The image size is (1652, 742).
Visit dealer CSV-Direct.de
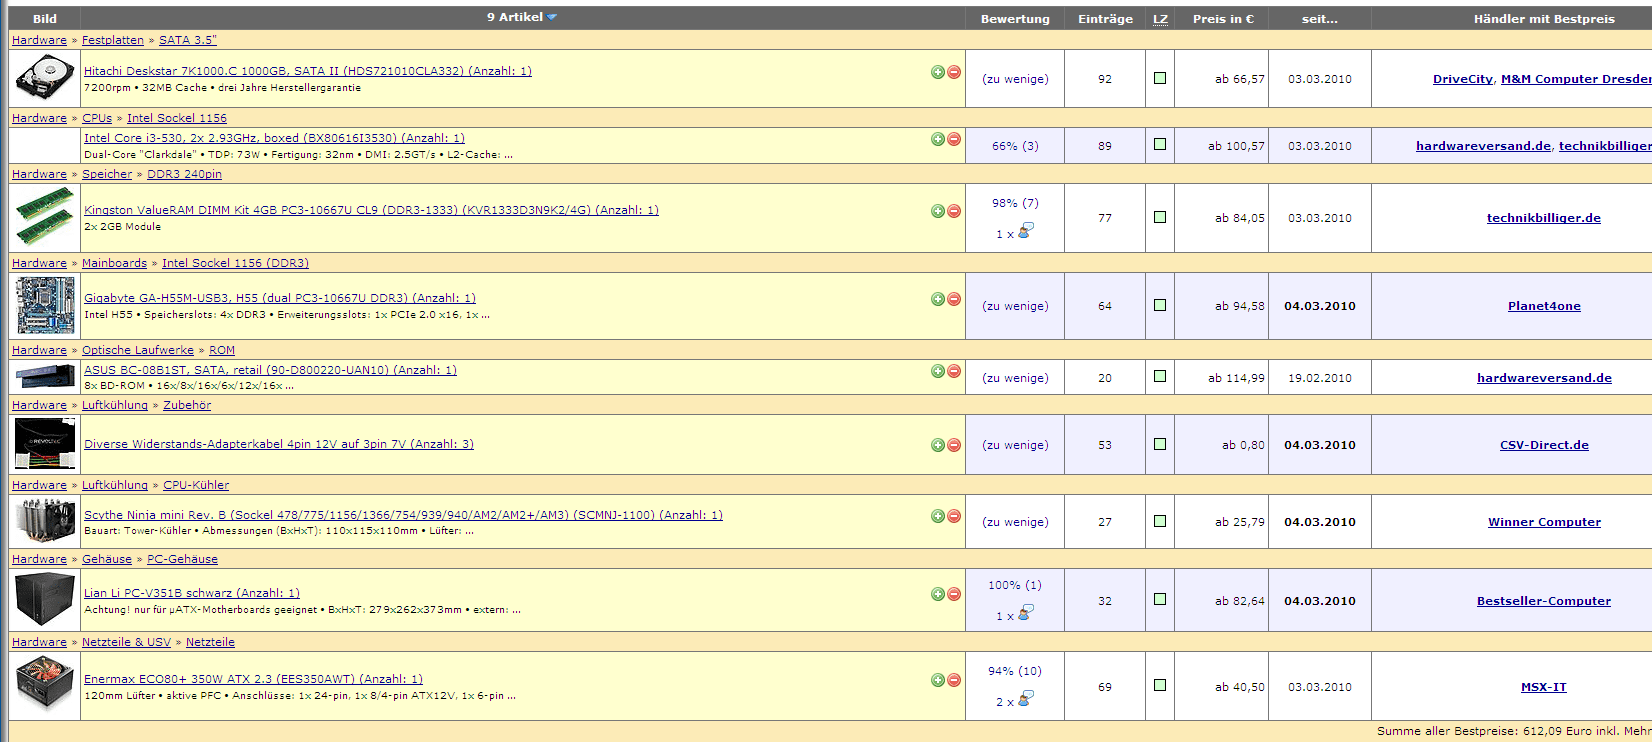click(1544, 445)
